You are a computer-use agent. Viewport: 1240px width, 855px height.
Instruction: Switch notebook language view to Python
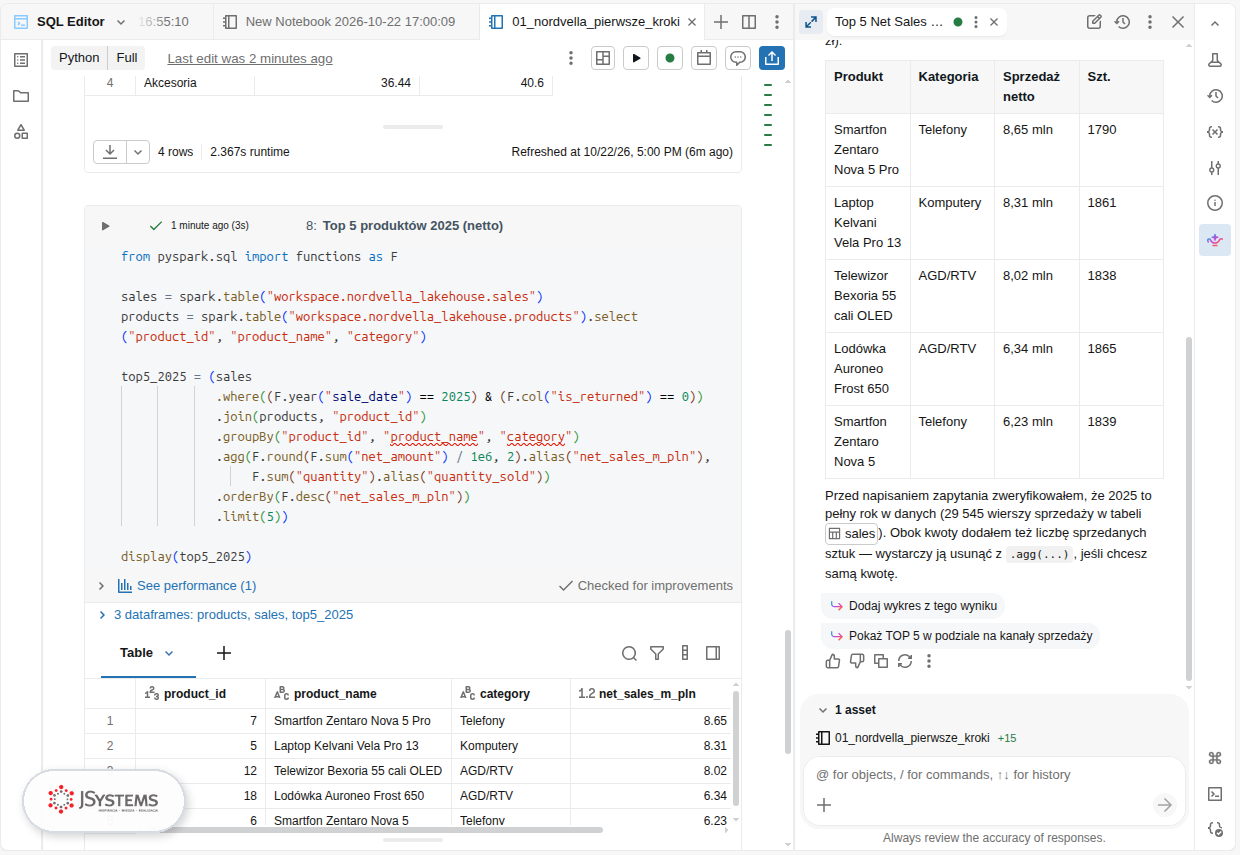[x=79, y=58]
